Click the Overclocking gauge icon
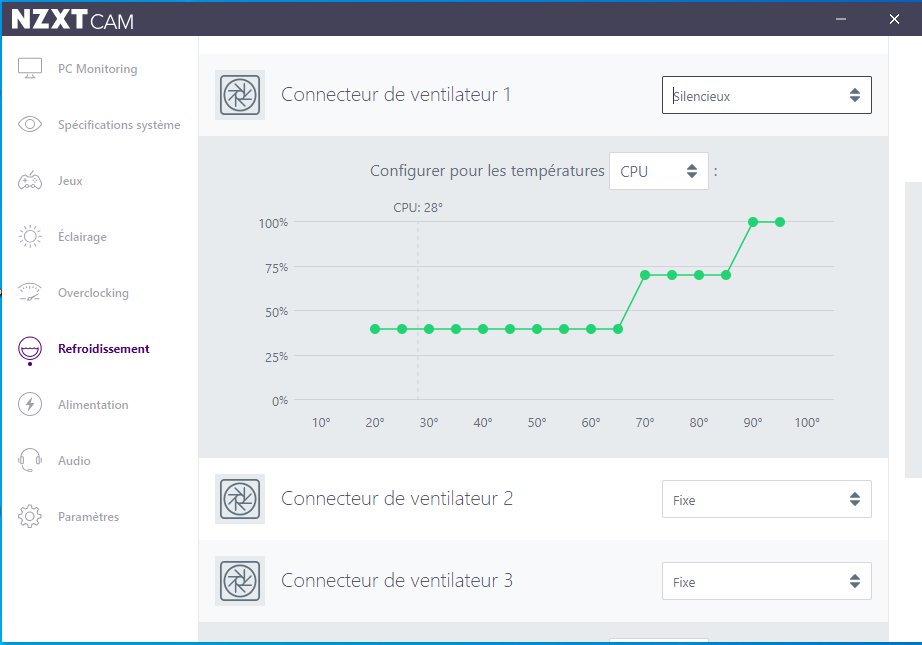 [x=30, y=293]
